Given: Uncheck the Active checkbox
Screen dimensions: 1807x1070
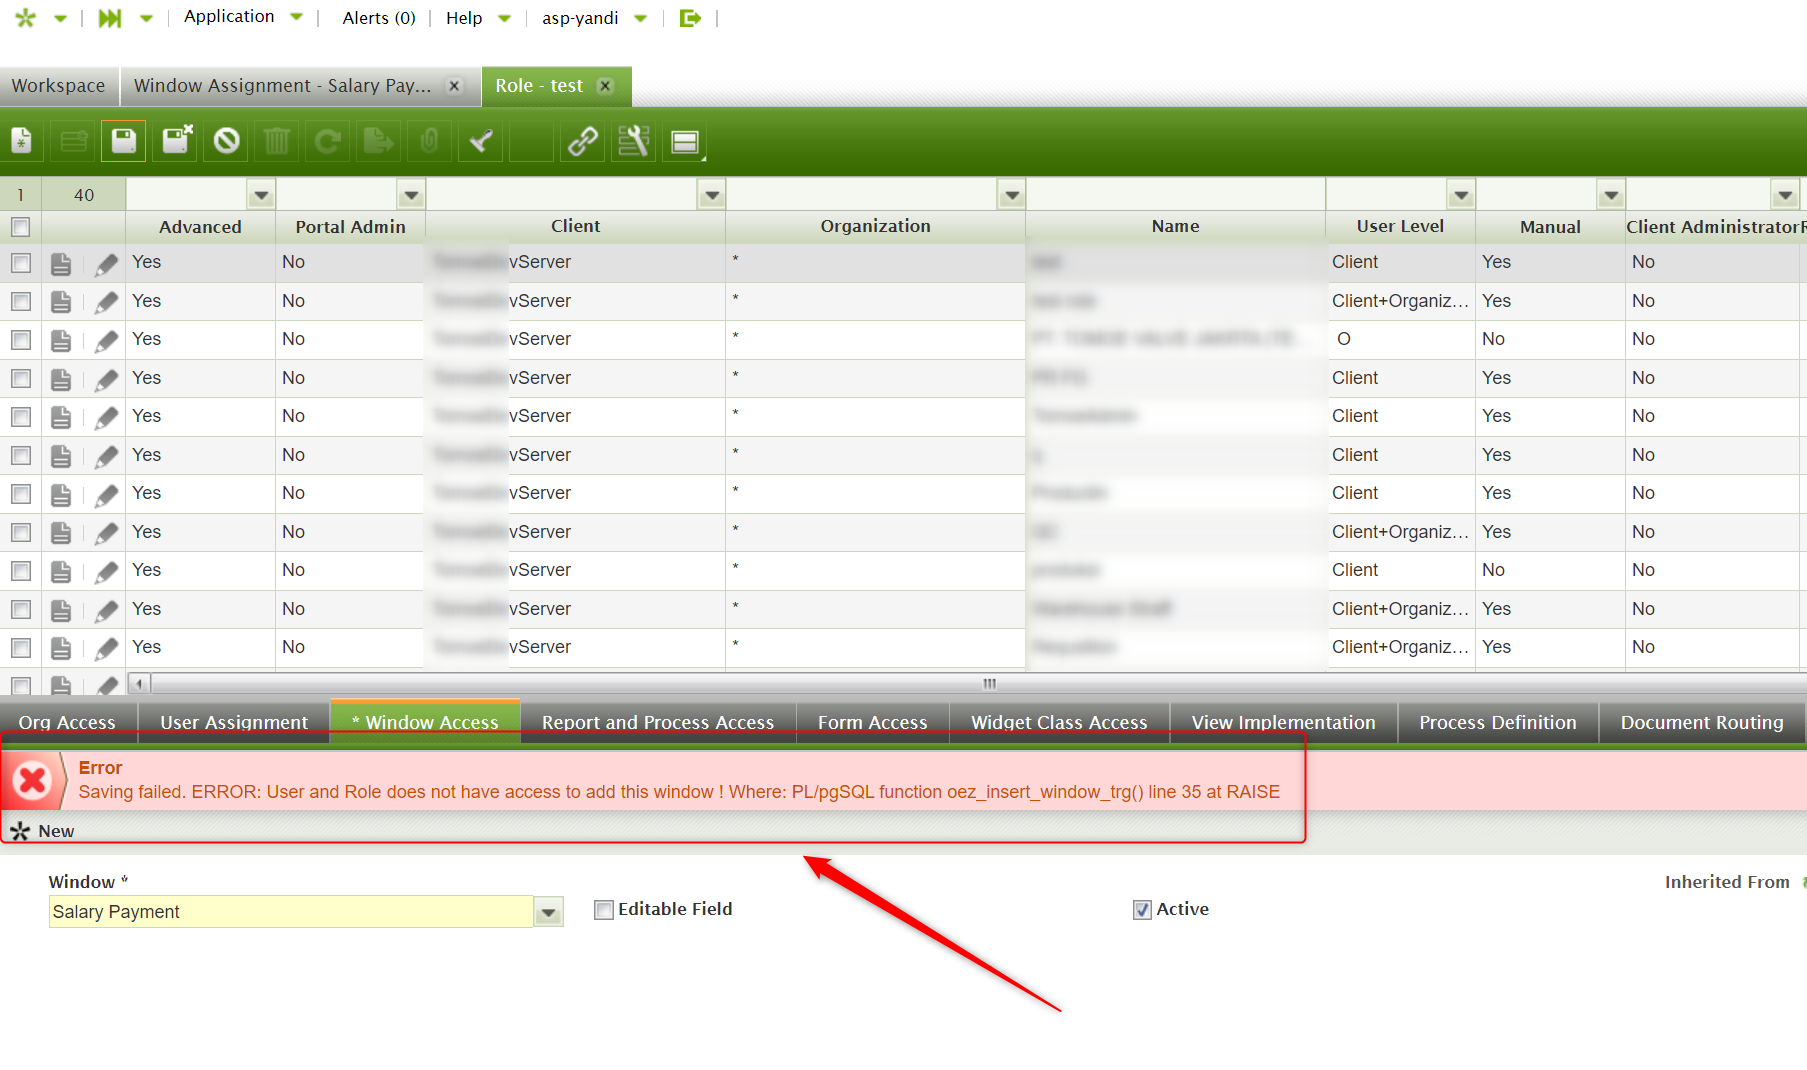Looking at the screenshot, I should tap(1142, 910).
